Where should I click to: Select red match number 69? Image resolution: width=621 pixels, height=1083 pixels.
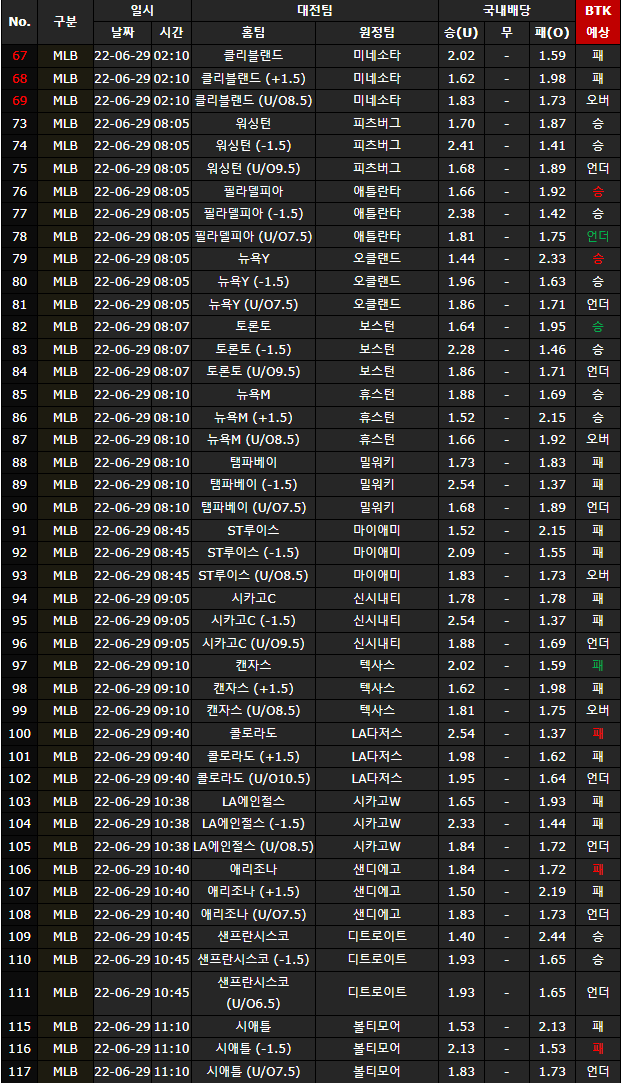(19, 101)
